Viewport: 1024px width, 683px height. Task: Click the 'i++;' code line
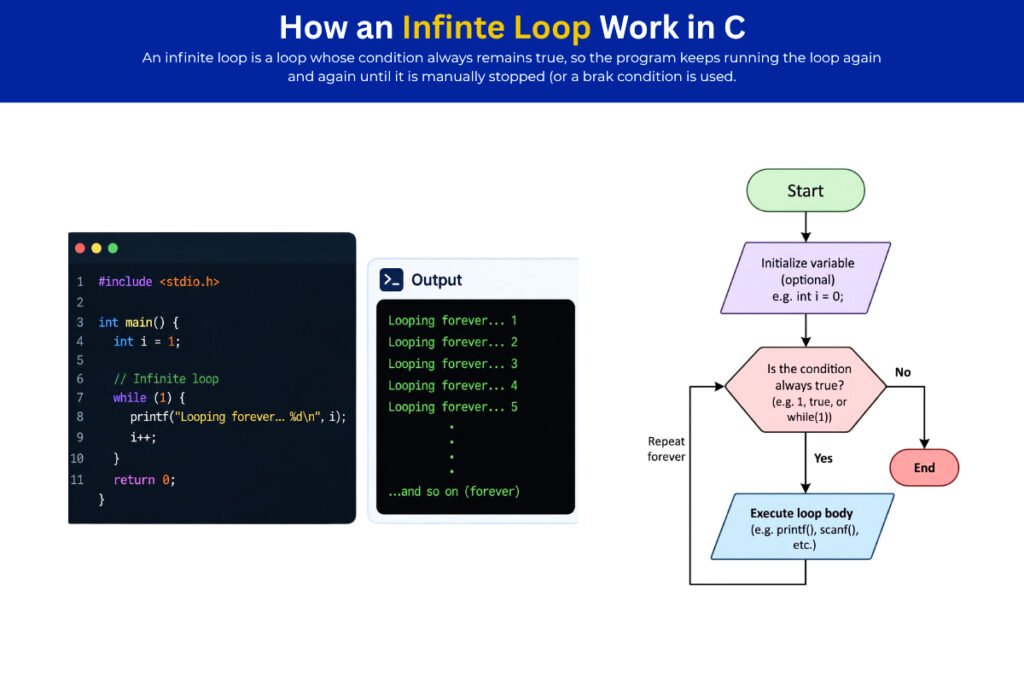click(143, 437)
